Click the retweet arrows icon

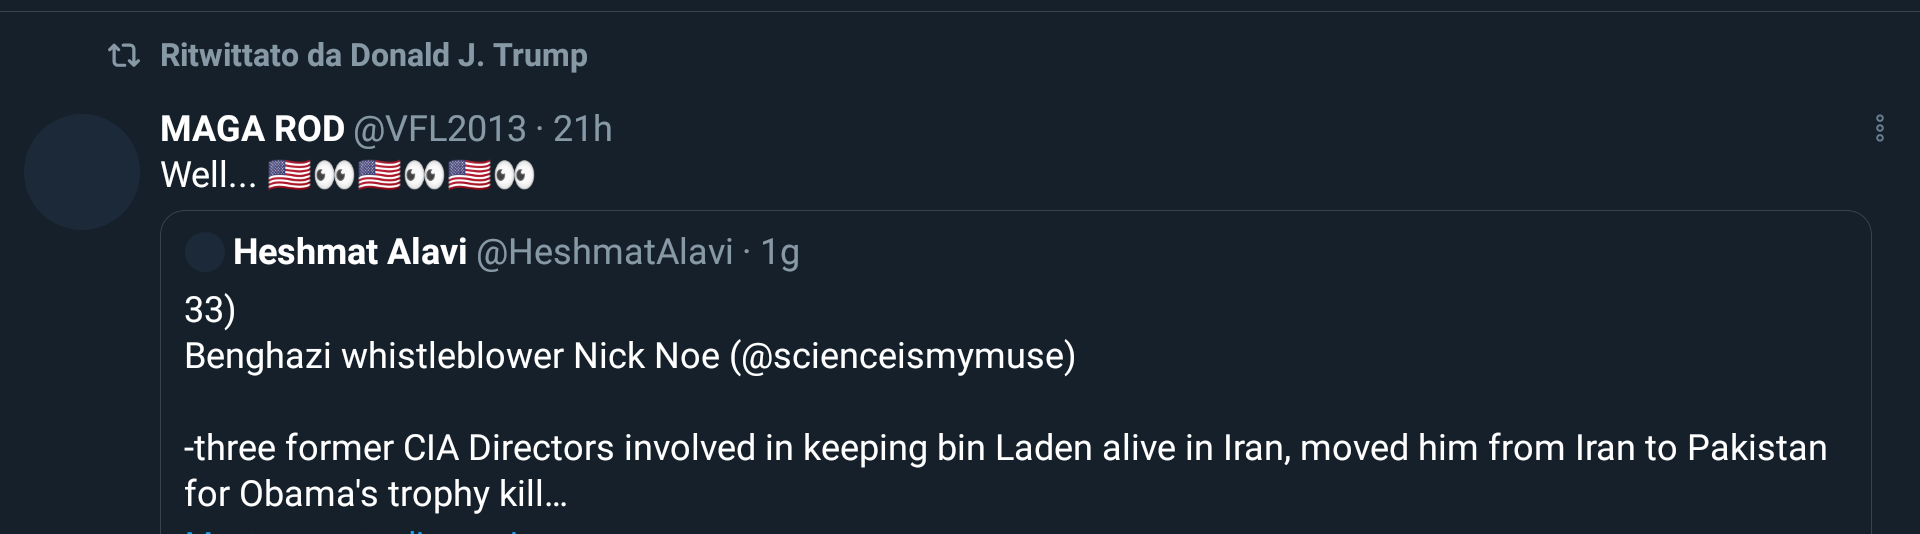[124, 56]
